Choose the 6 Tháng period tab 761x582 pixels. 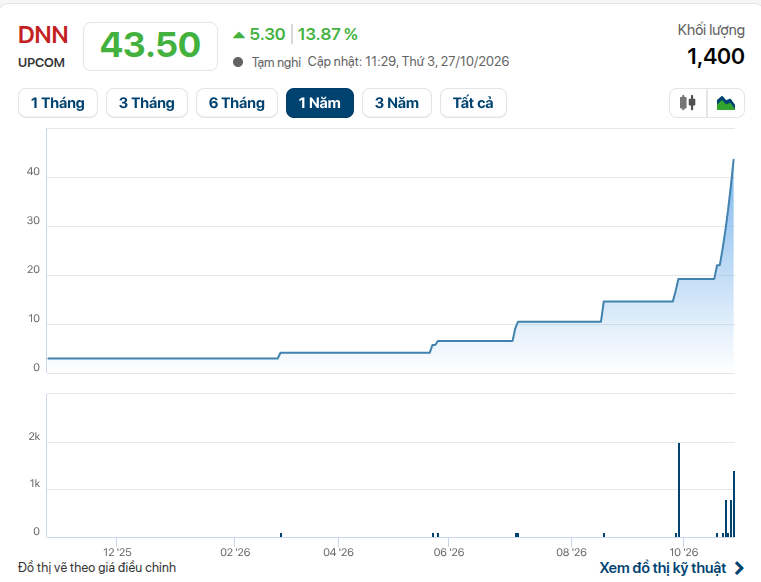click(237, 103)
